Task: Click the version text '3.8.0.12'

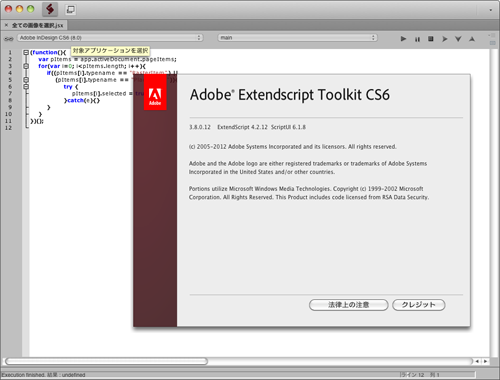Action: pyautogui.click(x=200, y=127)
